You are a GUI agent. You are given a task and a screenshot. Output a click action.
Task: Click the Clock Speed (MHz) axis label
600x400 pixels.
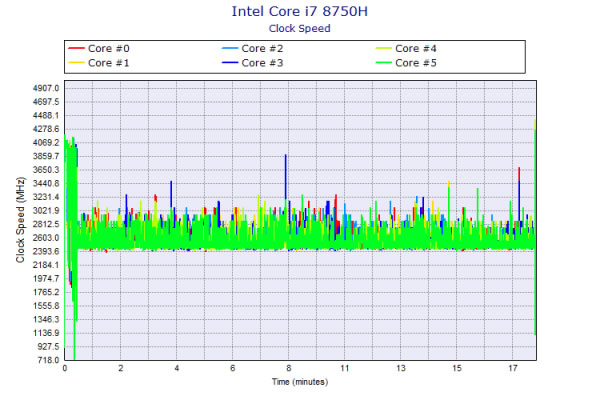click(x=20, y=220)
